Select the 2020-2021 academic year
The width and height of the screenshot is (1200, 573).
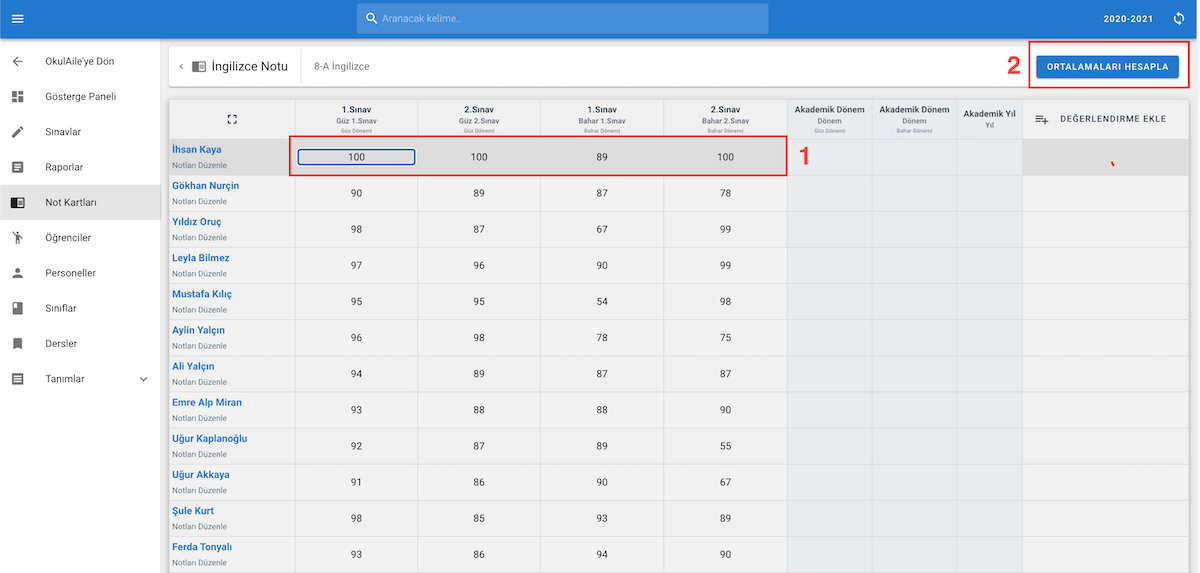(x=1128, y=19)
